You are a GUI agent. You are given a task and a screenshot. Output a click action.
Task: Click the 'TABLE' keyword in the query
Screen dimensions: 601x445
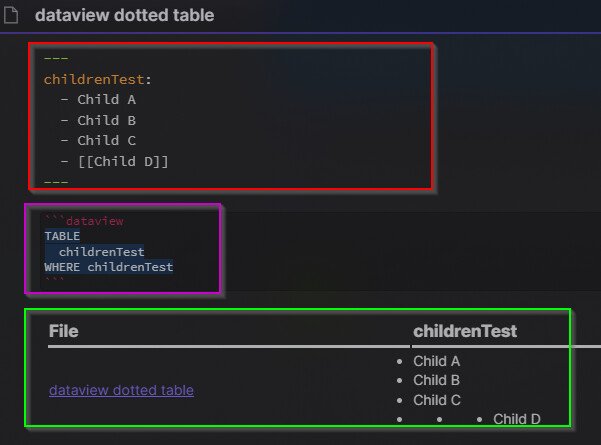tap(62, 236)
